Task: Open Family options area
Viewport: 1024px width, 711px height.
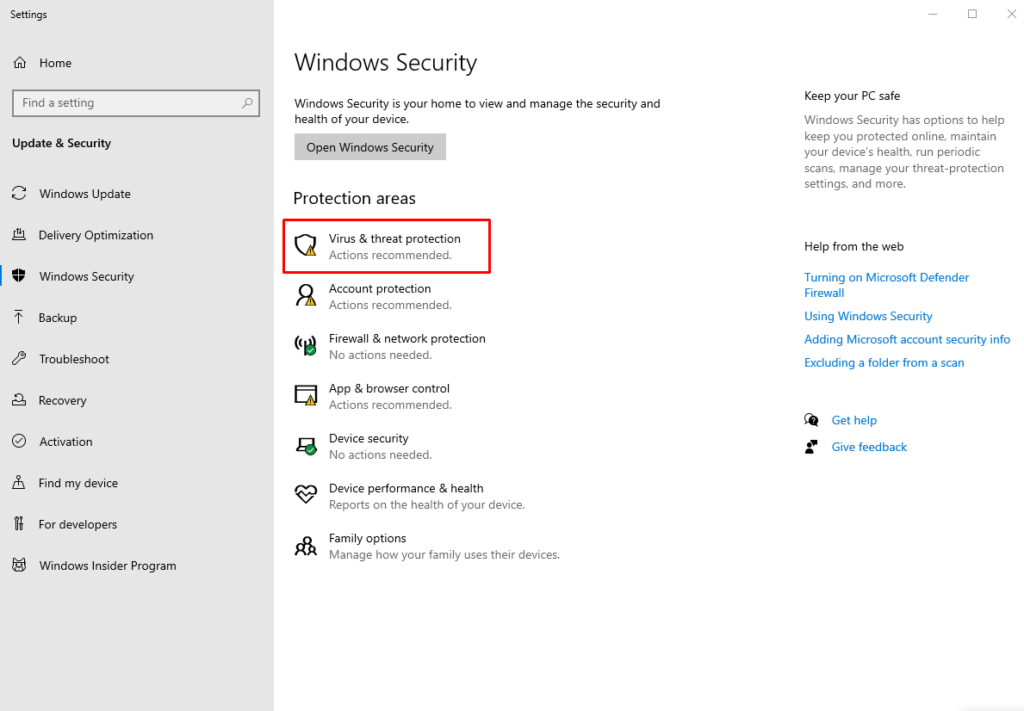Action: [427, 546]
